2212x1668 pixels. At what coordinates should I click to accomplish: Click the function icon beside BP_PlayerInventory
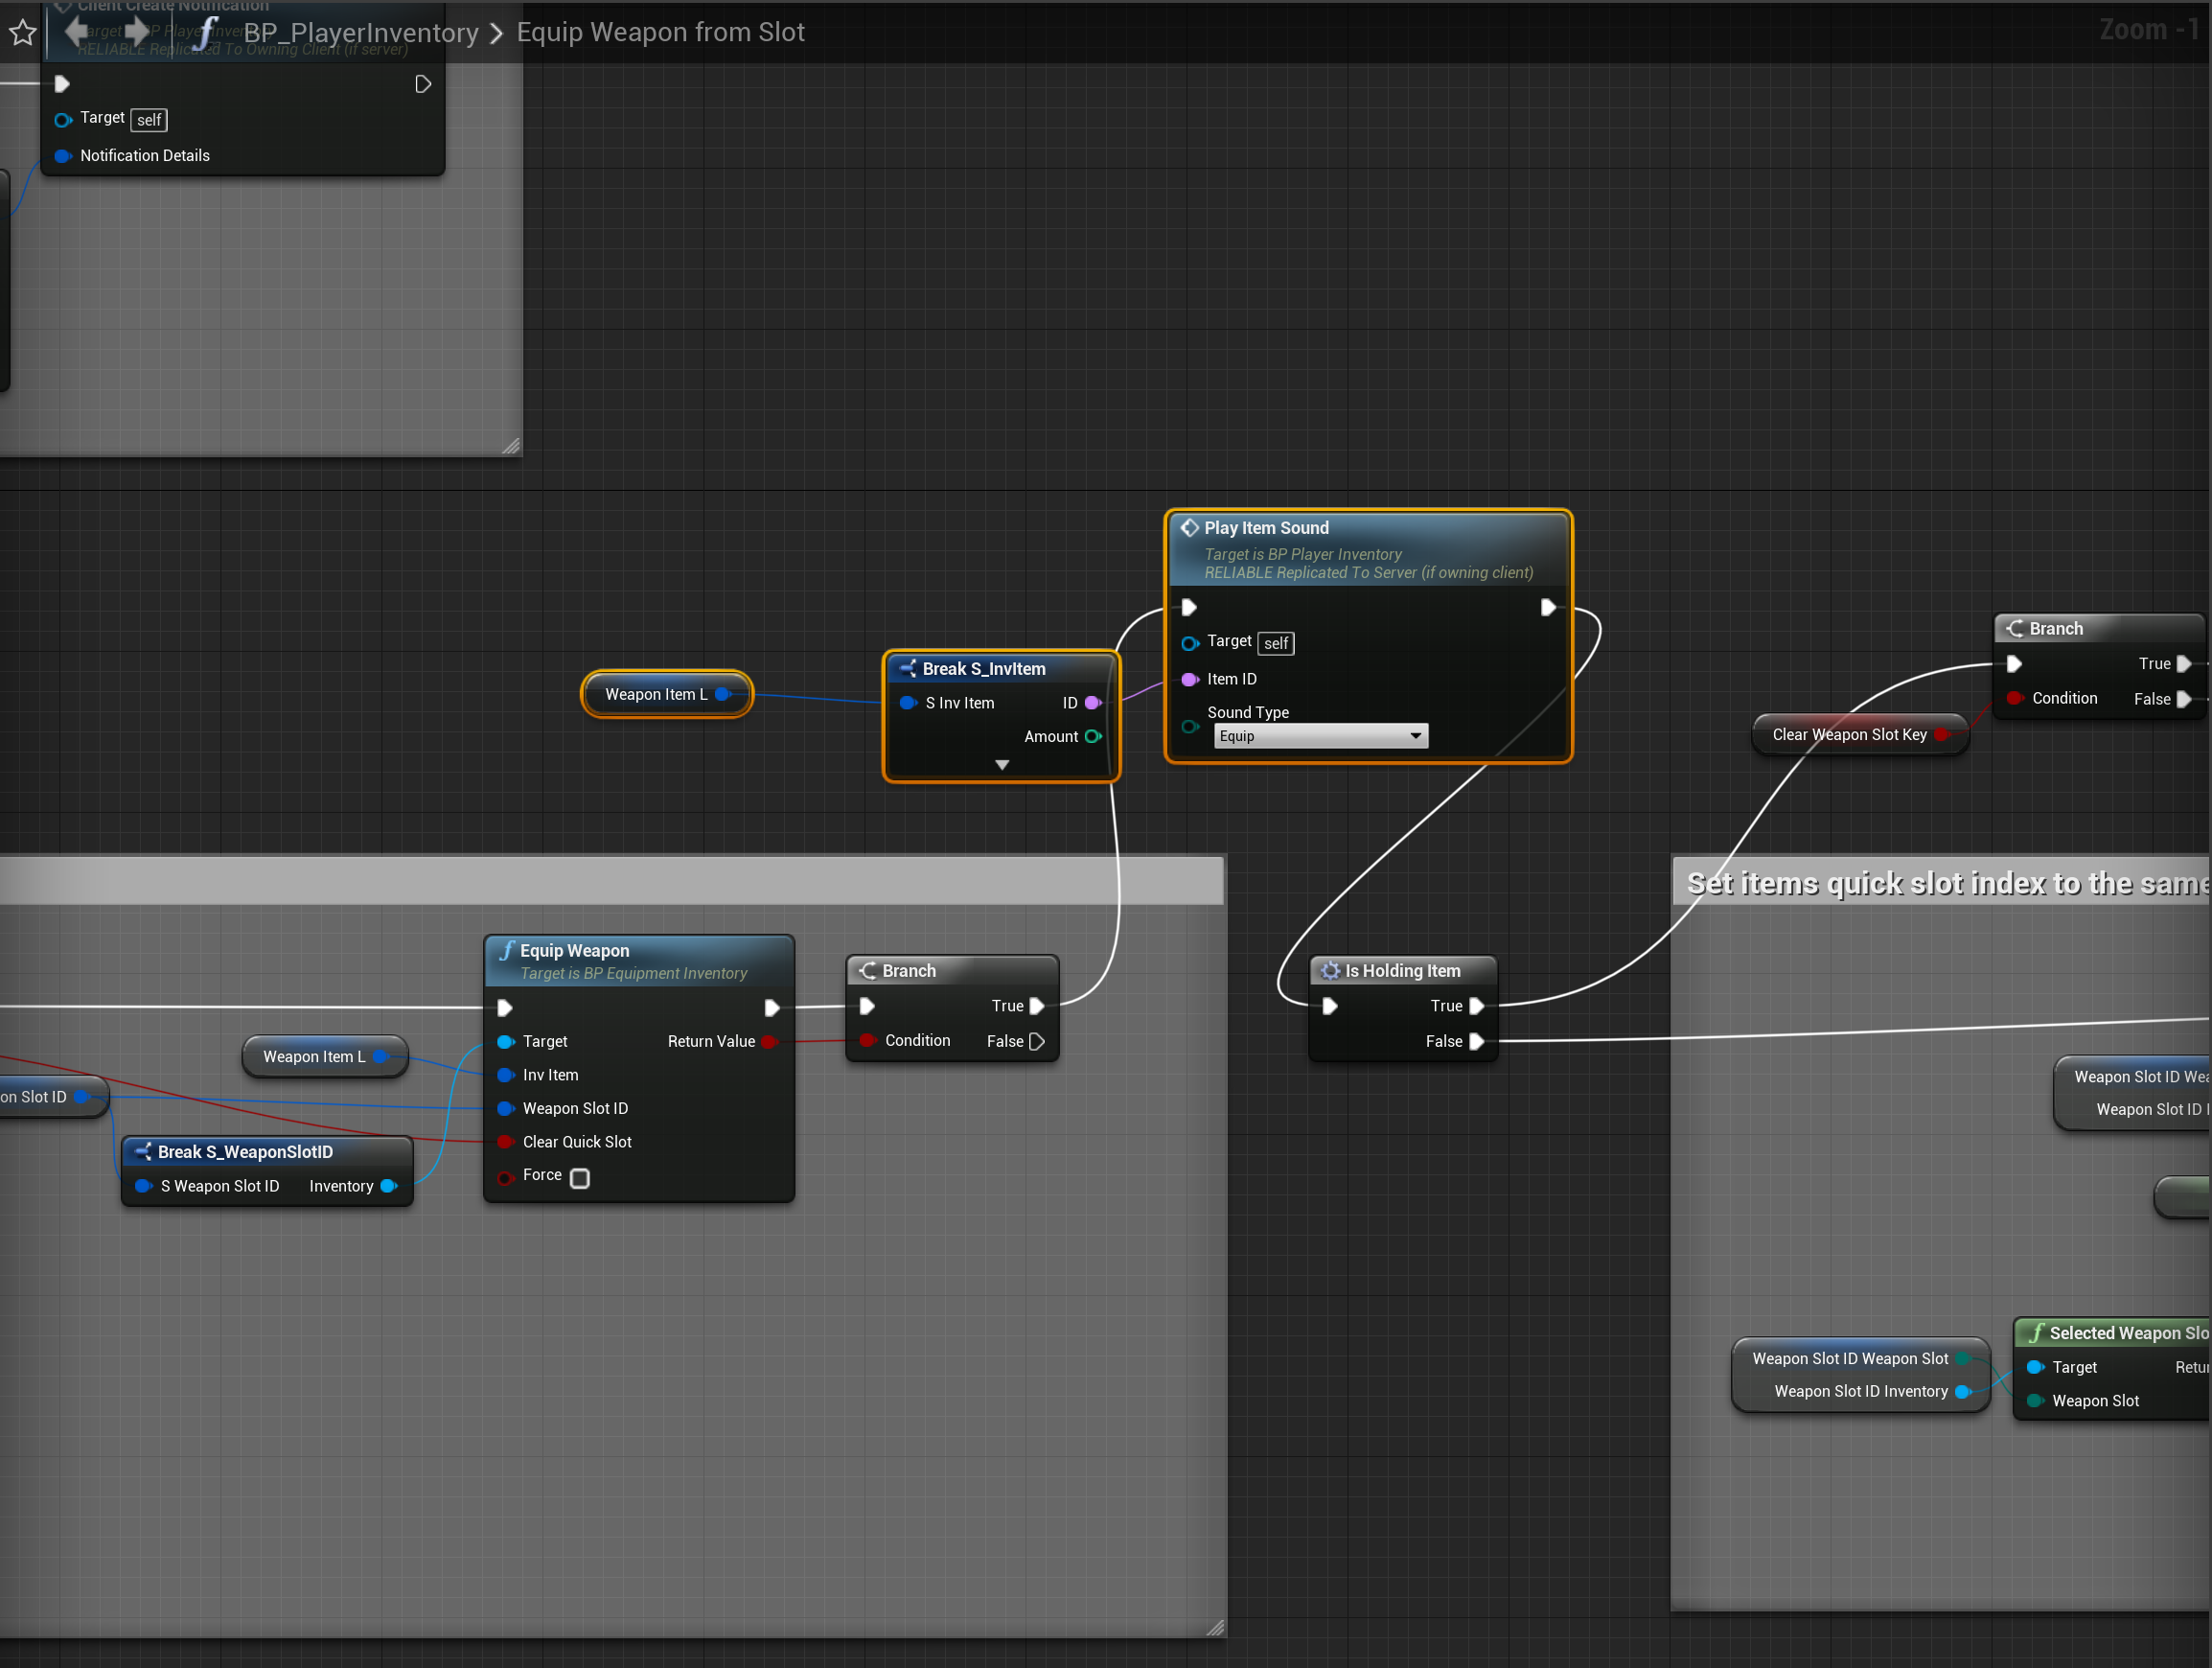click(206, 33)
